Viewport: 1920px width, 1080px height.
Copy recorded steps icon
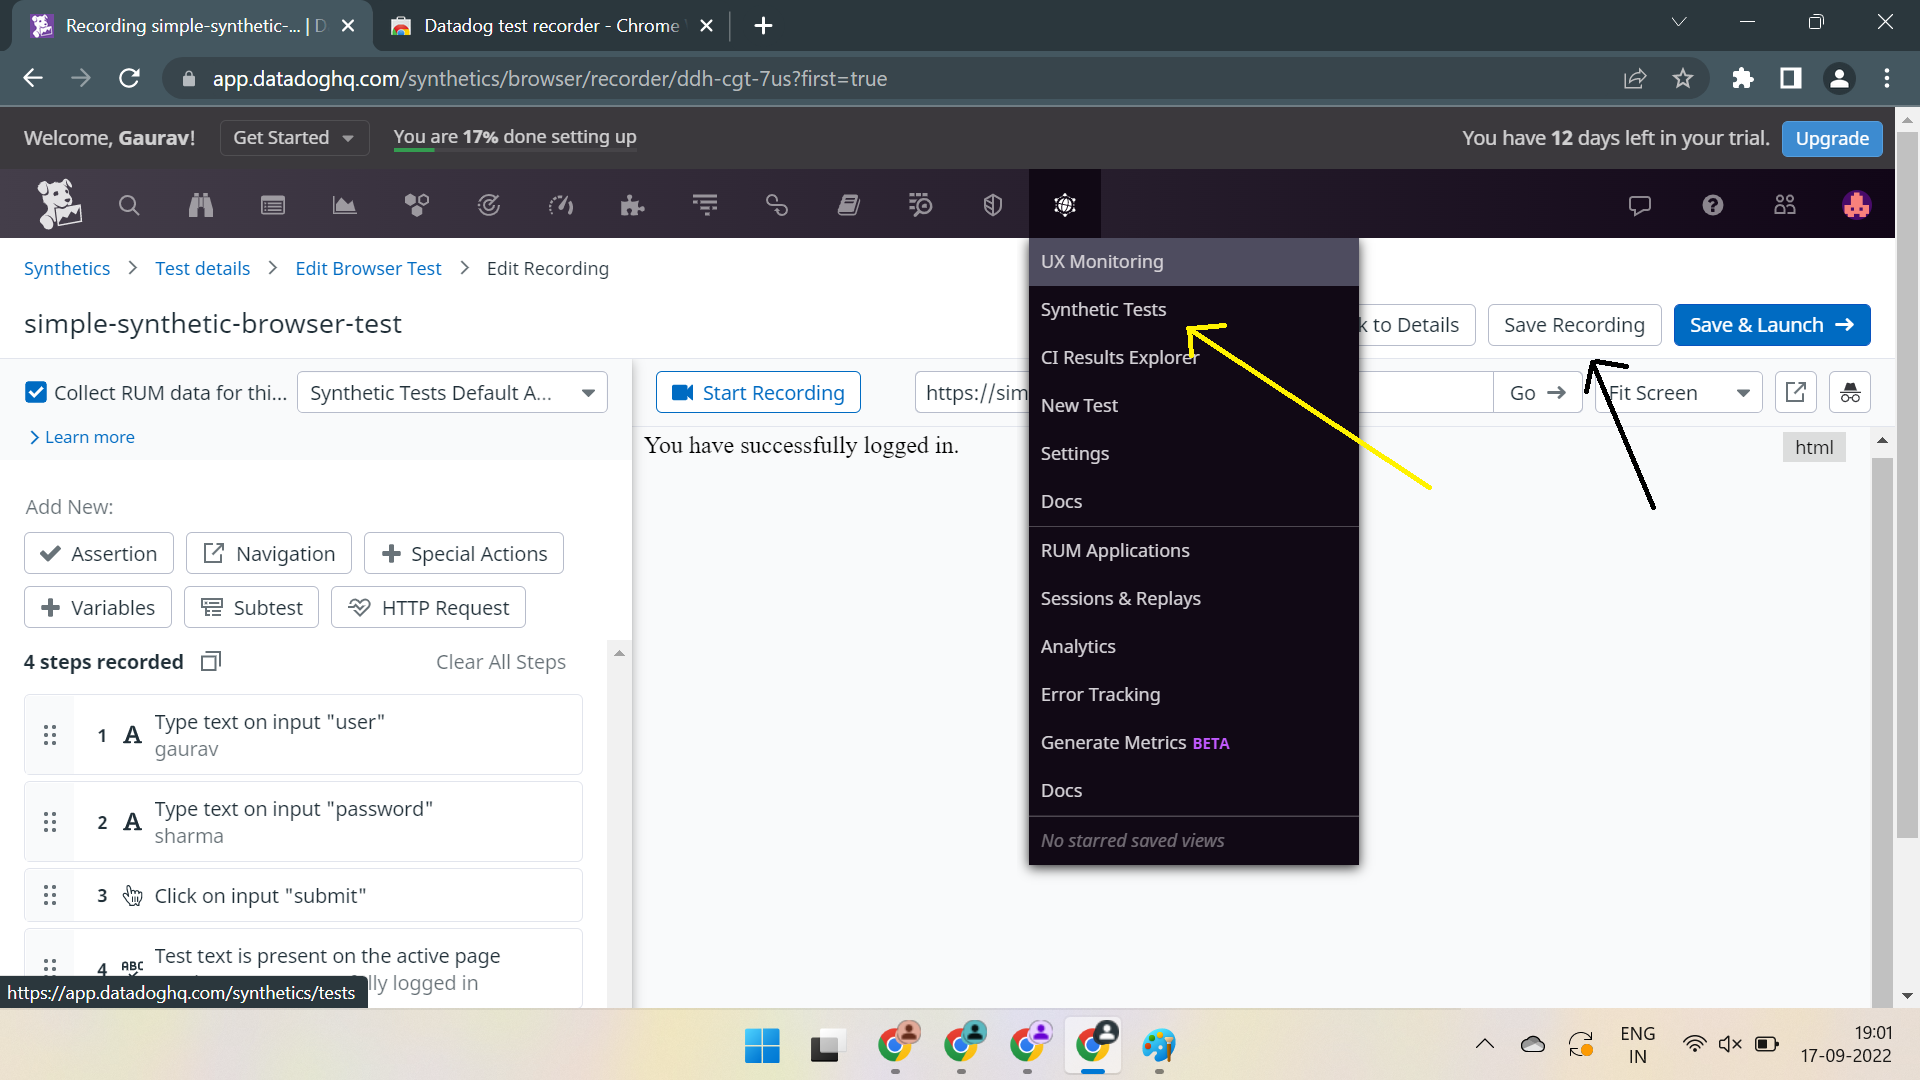(x=211, y=661)
